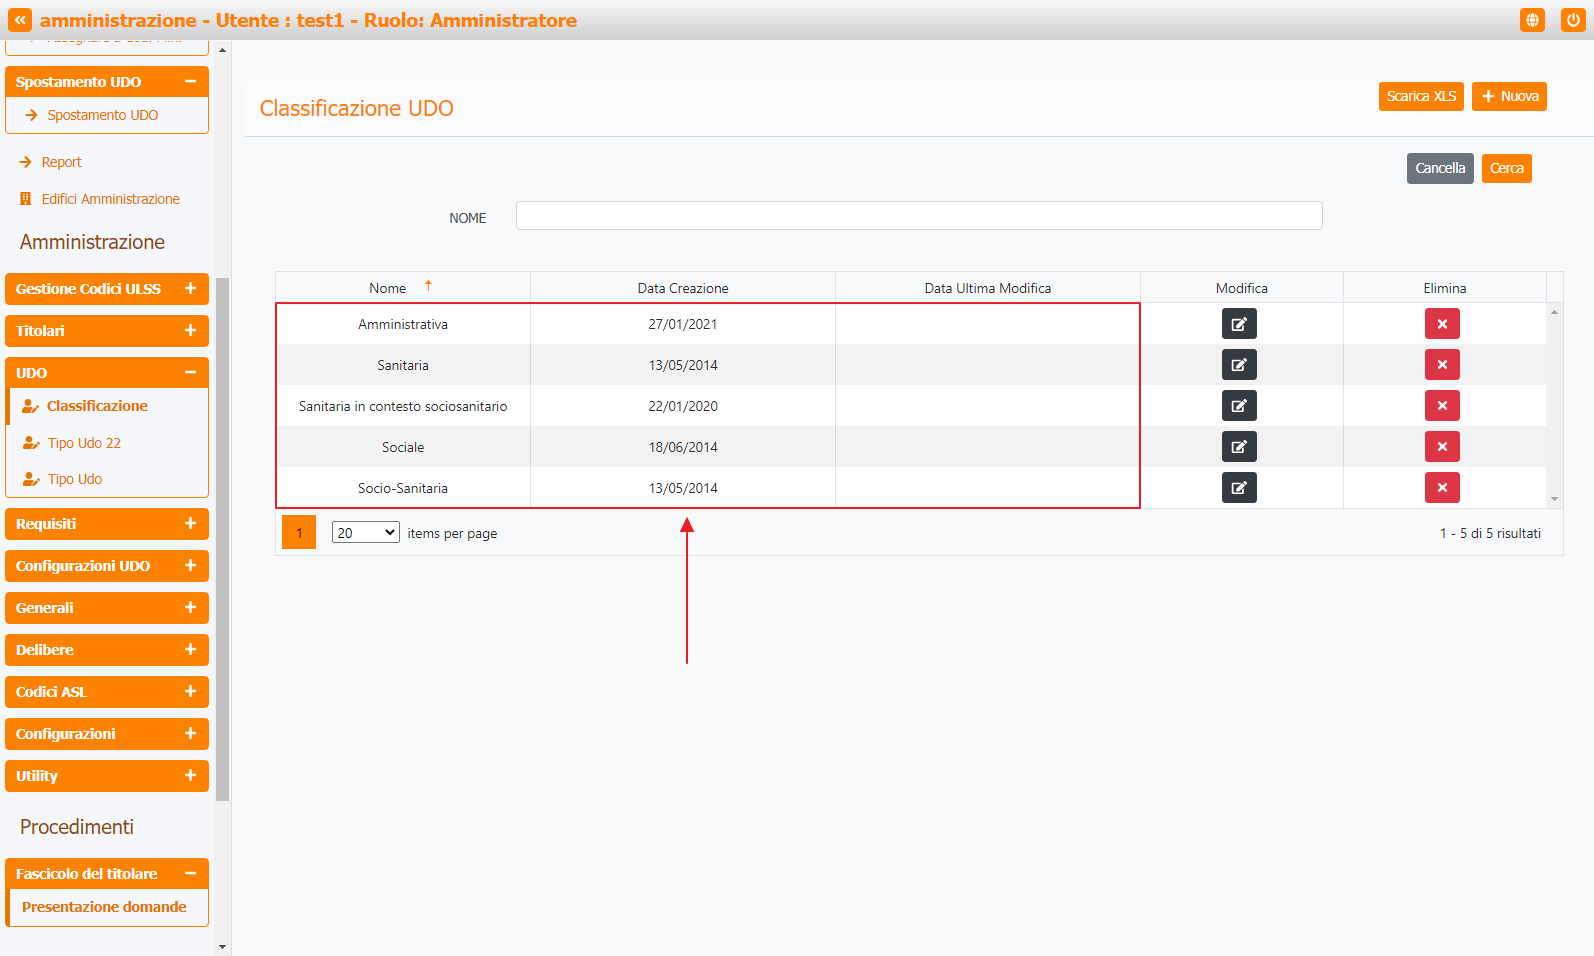Click the red delete icon for Socio-Sanitaria
1594x956 pixels.
(x=1442, y=488)
